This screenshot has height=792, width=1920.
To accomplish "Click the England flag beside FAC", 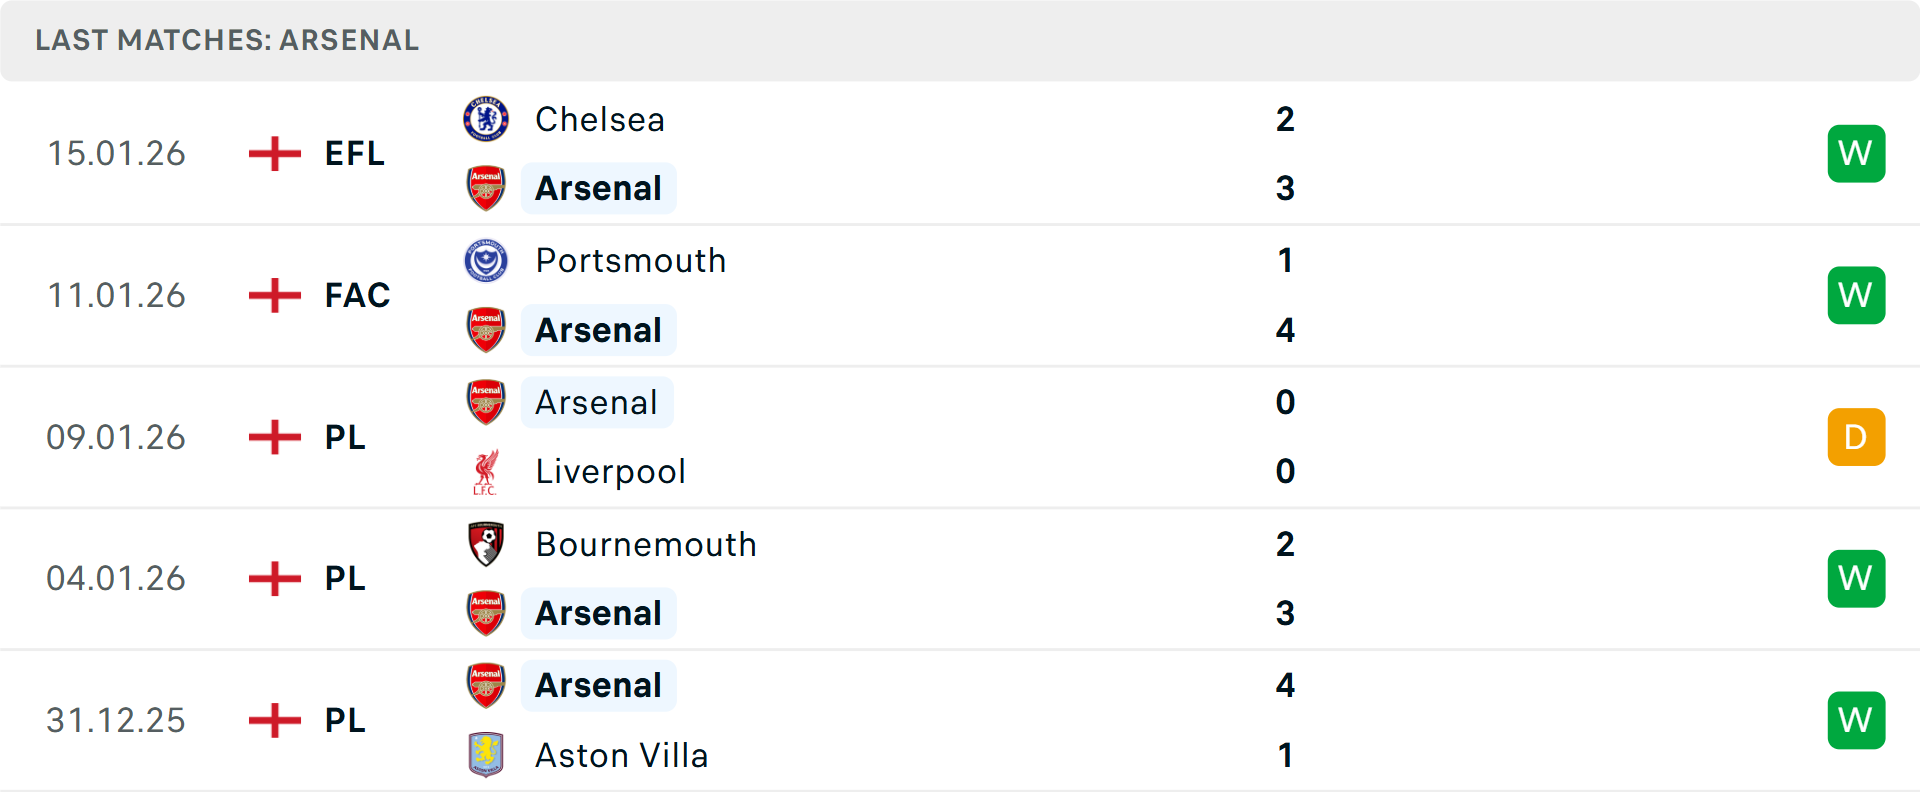I will point(275,296).
